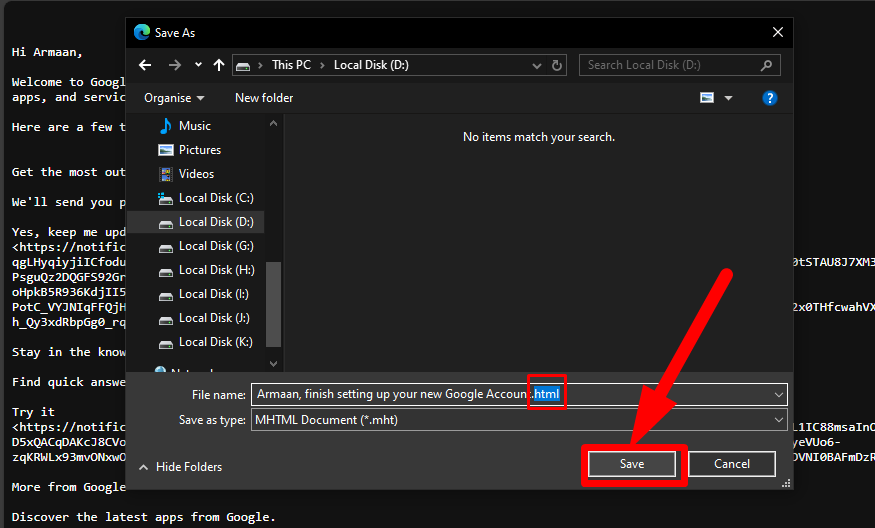Click the help question mark icon
The height and width of the screenshot is (528, 875).
click(770, 98)
